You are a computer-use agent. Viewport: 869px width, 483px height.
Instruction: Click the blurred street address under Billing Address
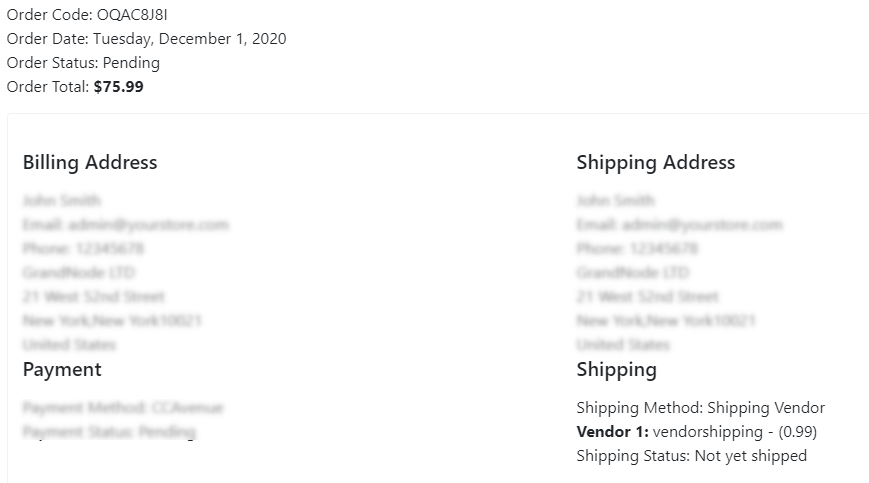tap(94, 297)
